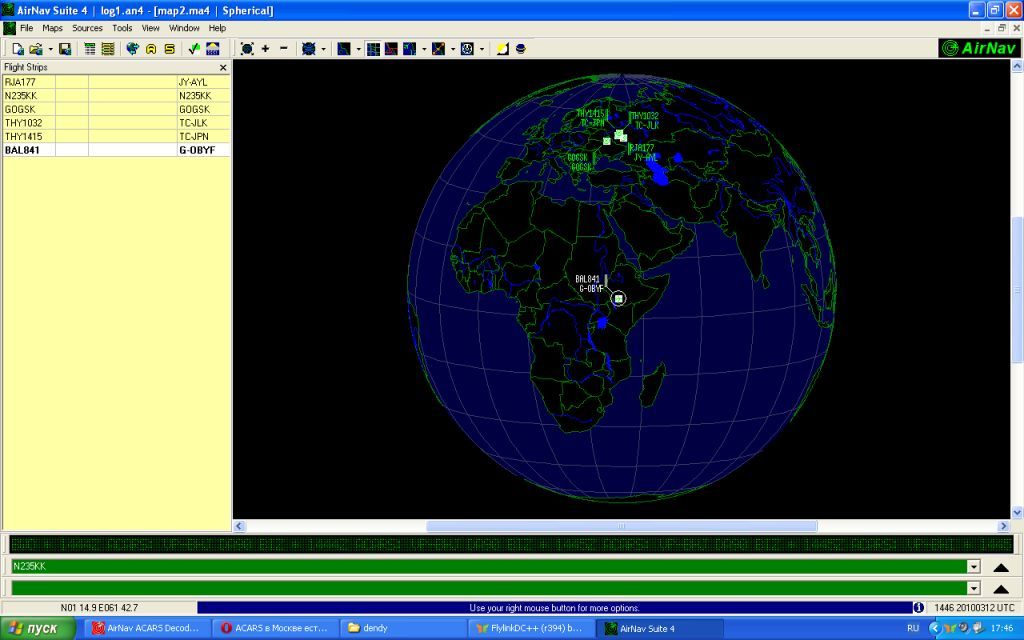Click the blue globe projection icon
The width and height of the screenshot is (1024, 640).
(x=309, y=49)
